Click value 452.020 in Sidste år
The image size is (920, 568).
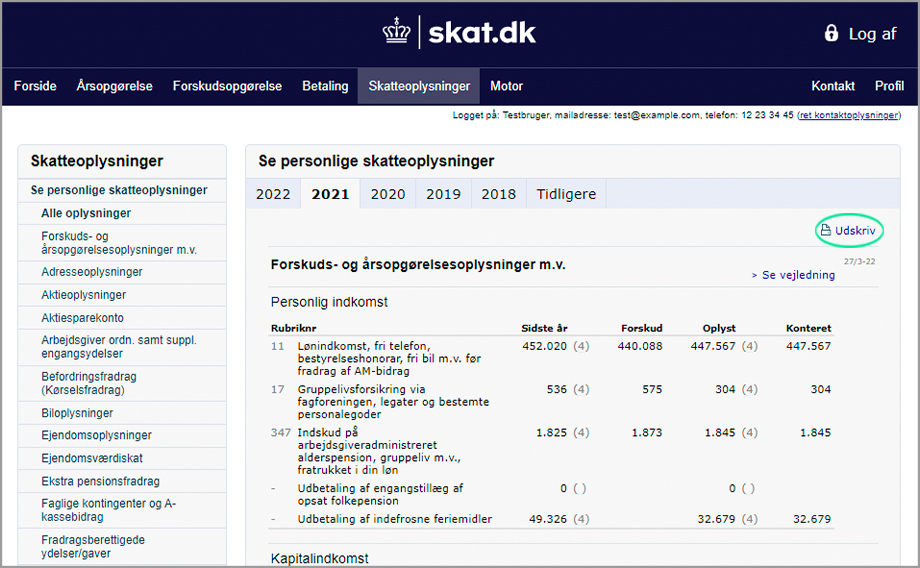(544, 346)
